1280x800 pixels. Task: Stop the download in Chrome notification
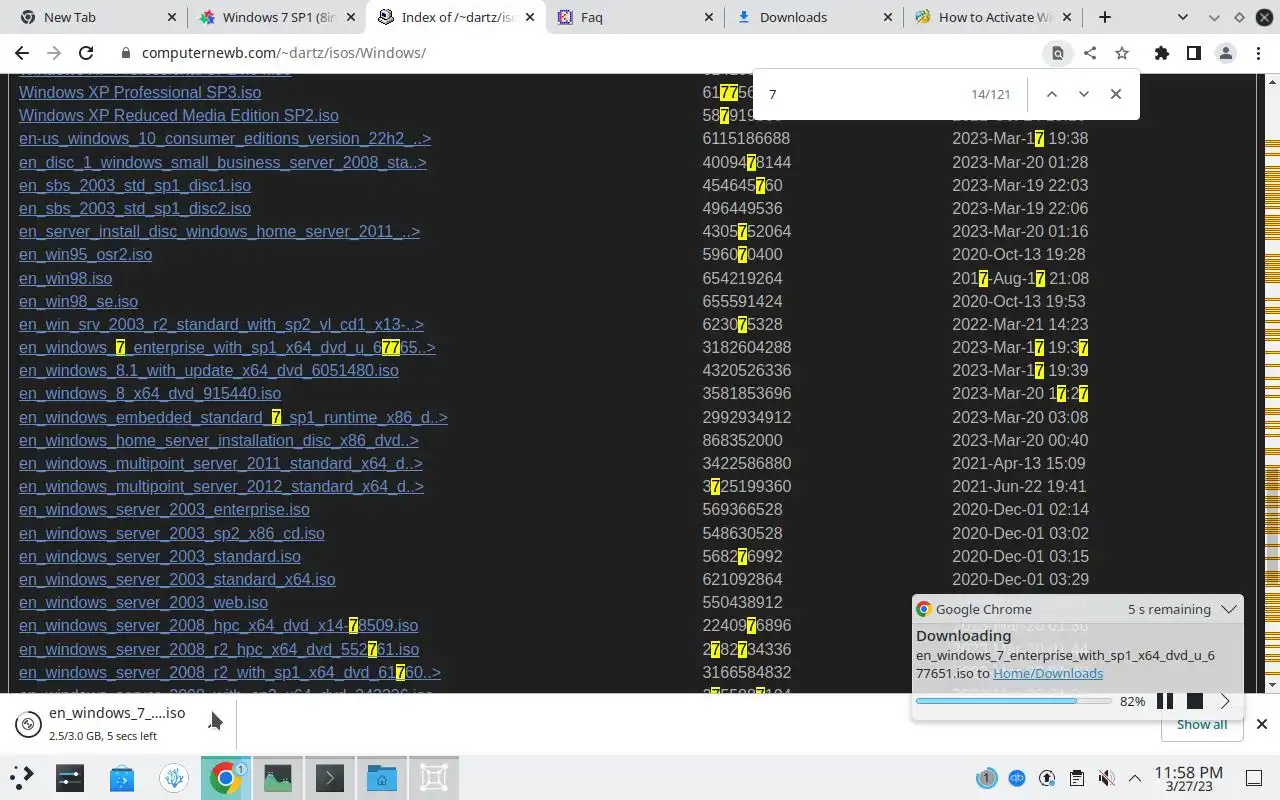click(1194, 701)
